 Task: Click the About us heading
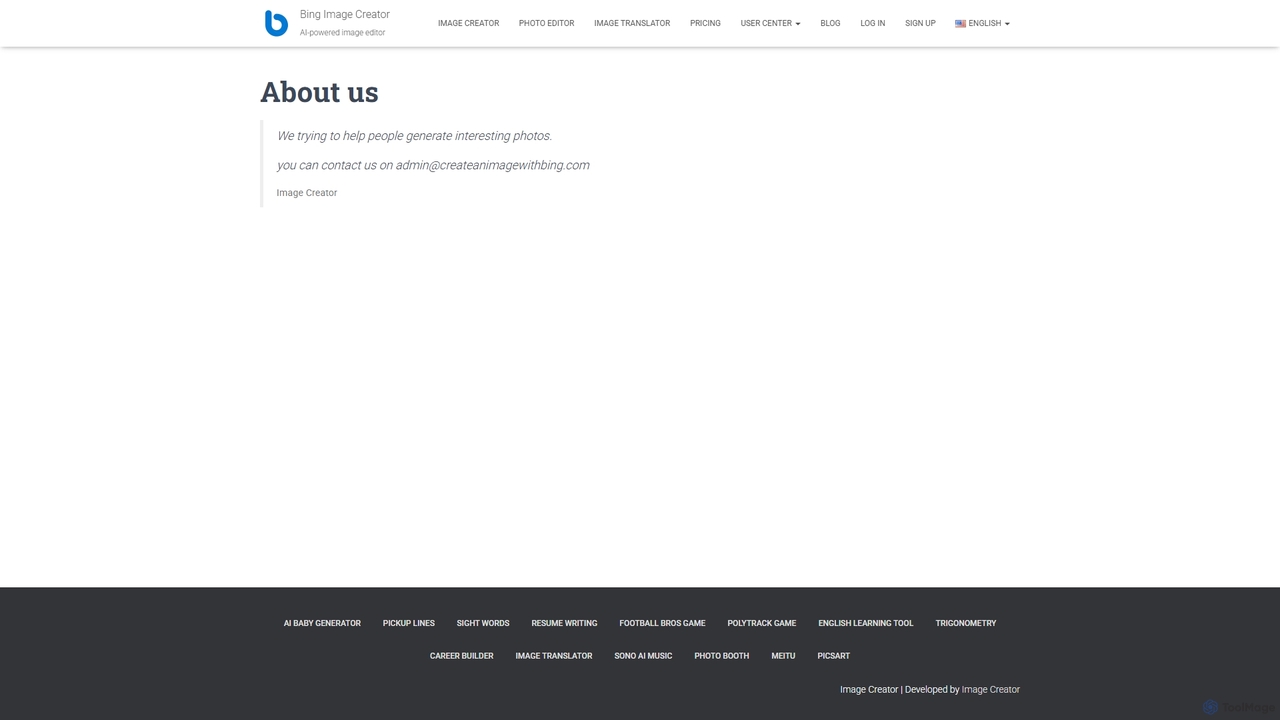(x=319, y=92)
